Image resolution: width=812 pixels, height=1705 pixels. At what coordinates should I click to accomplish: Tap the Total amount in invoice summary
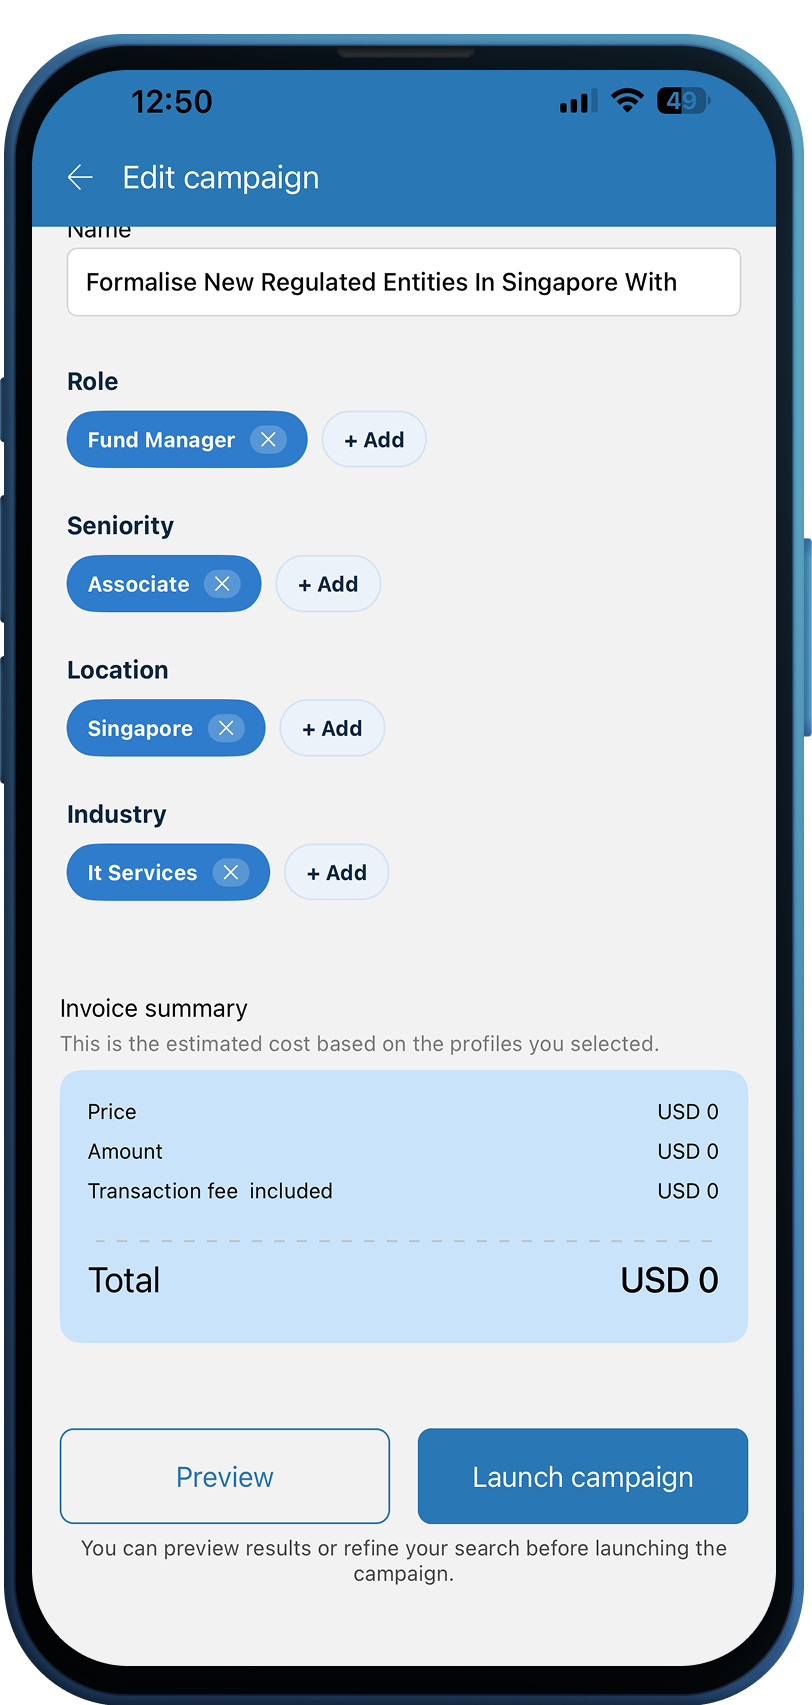click(669, 1280)
